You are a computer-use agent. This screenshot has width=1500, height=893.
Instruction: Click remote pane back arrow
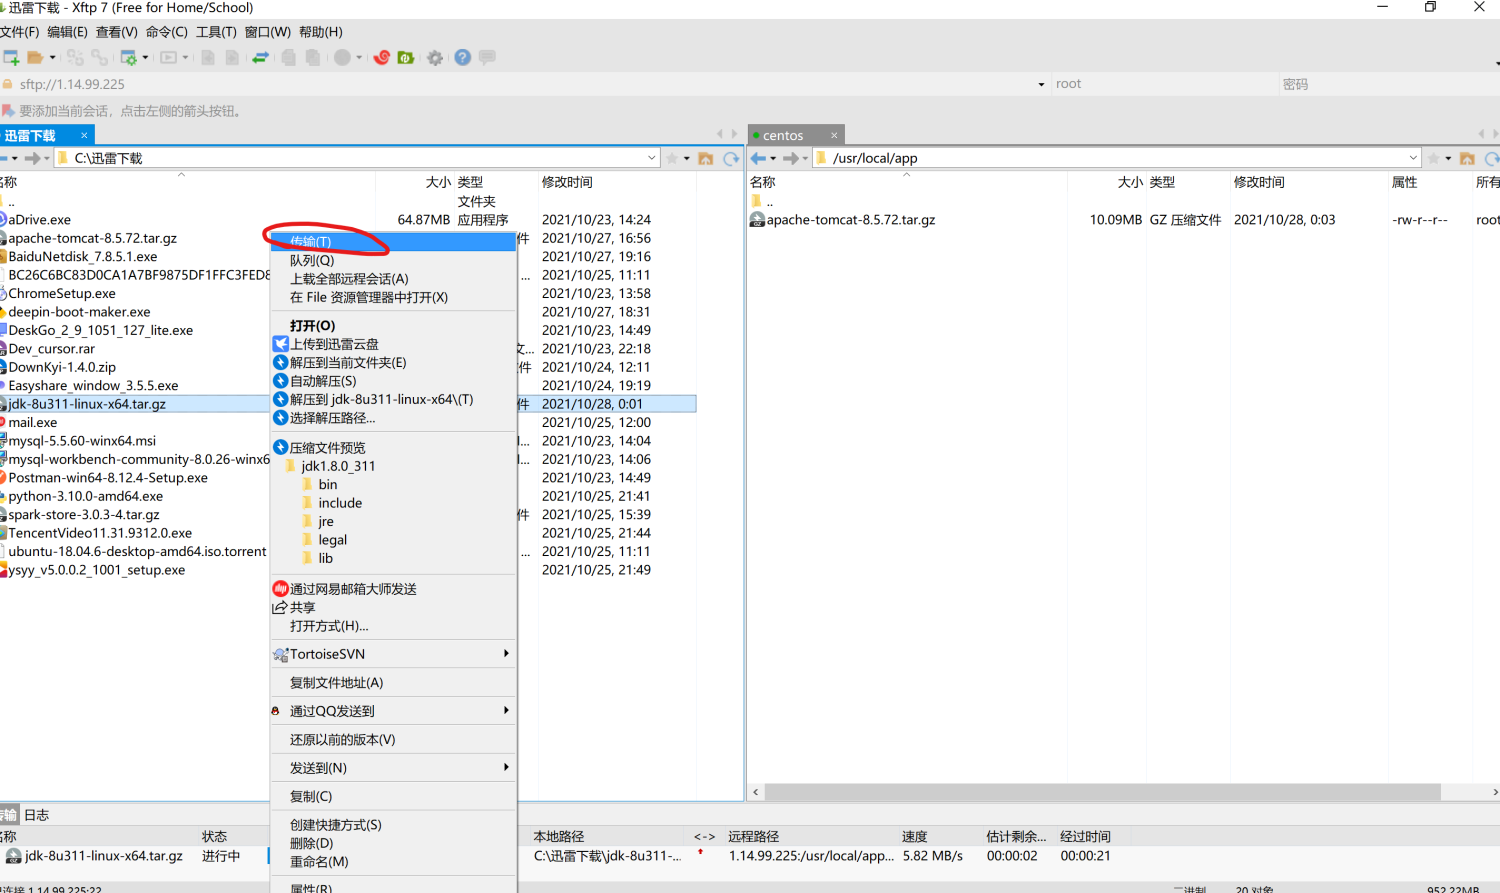tap(758, 158)
